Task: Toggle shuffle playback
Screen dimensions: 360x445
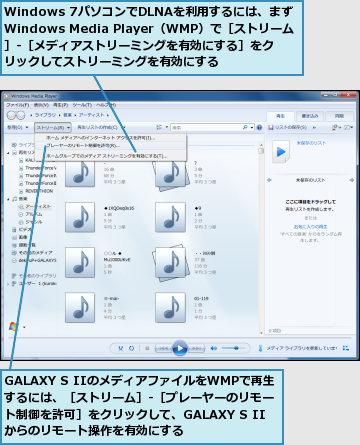Action: click(x=121, y=348)
